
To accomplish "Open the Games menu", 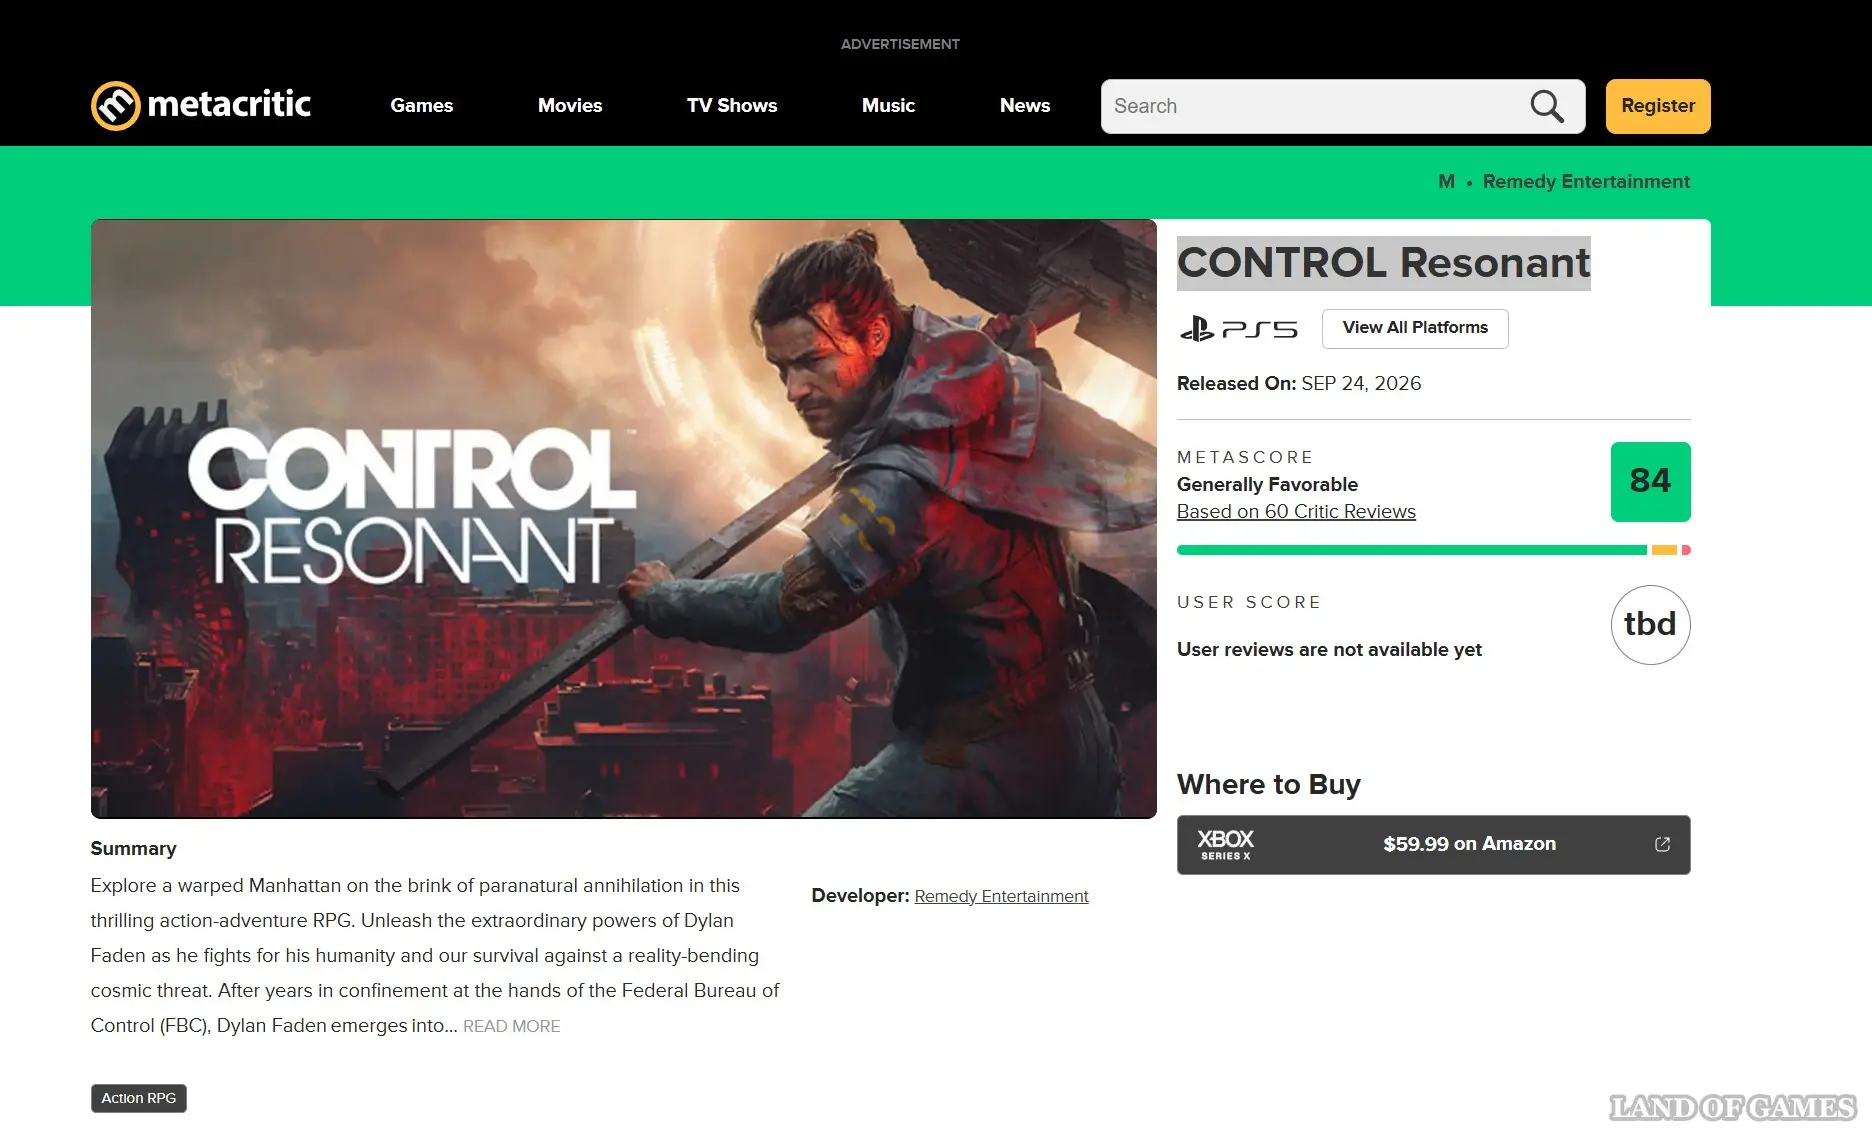I will [x=421, y=106].
